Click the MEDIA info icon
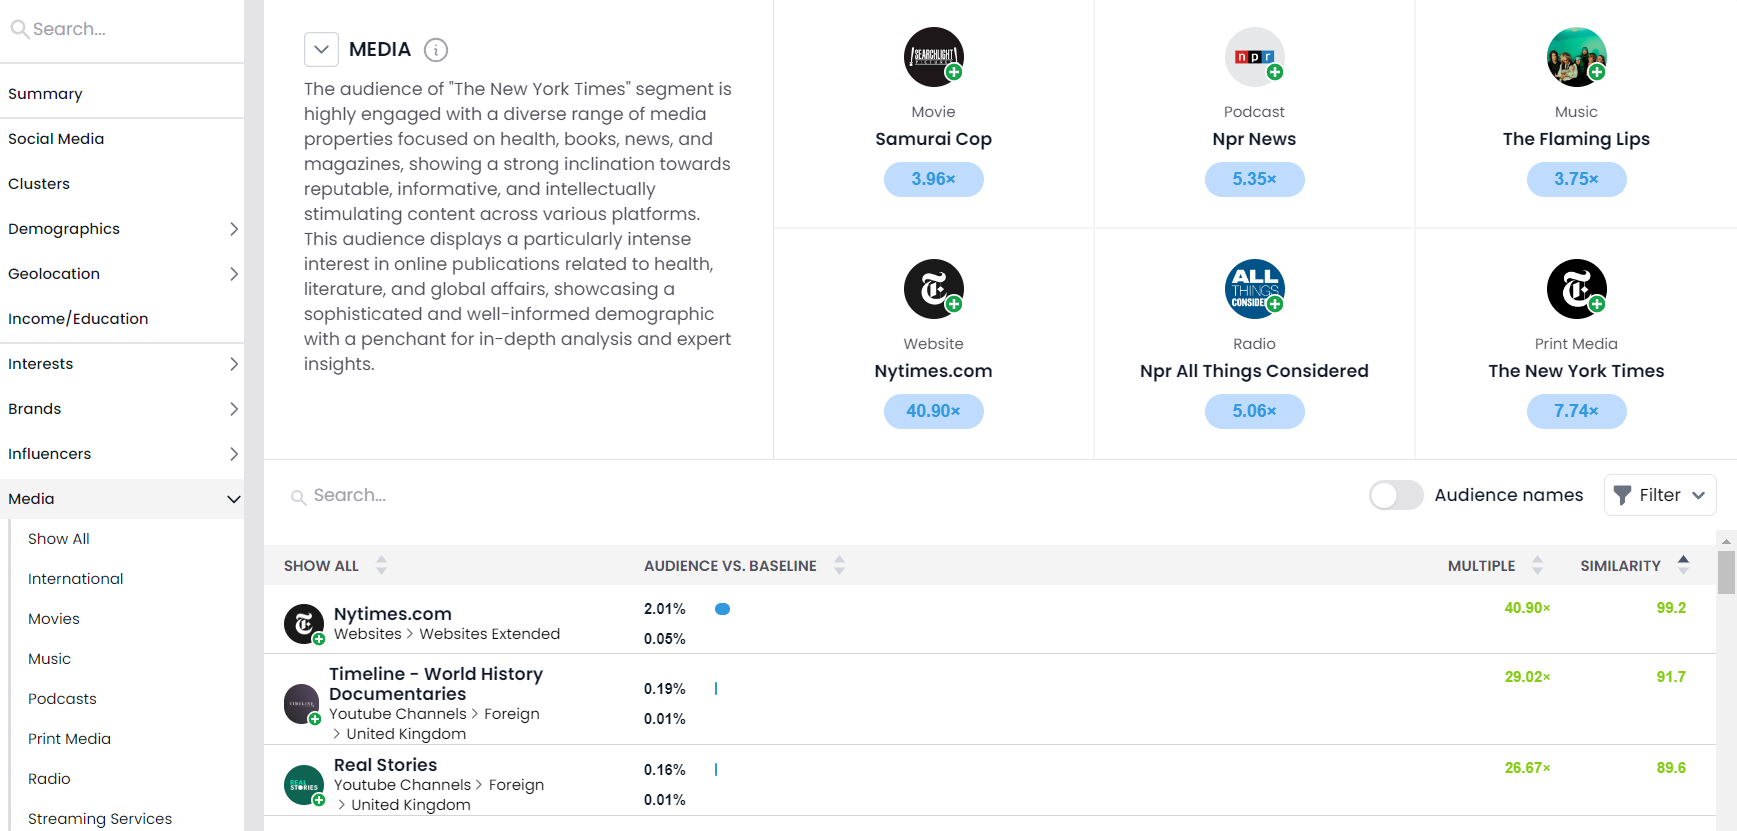 point(436,49)
